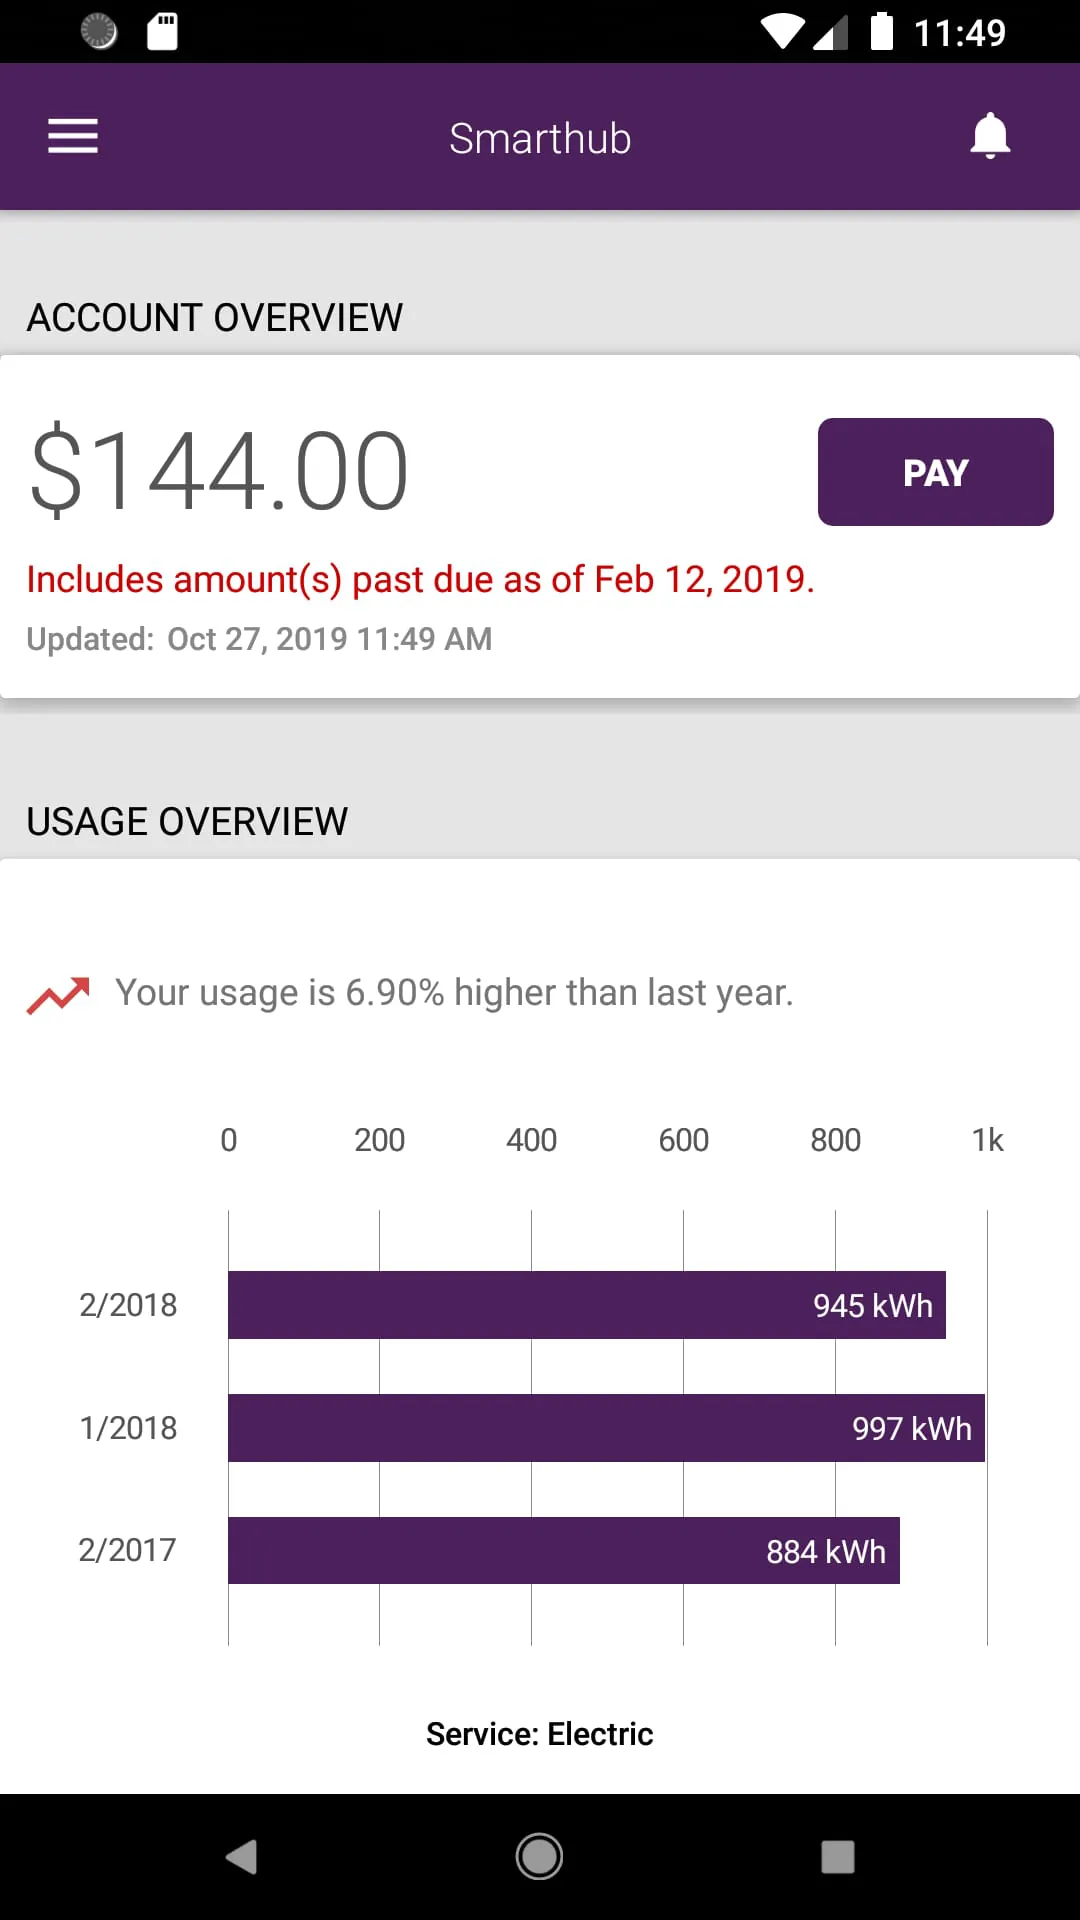Screen dimensions: 1080x1920
Task: Tap the Updated Oct 27, 2019 timestamp
Action: click(259, 639)
